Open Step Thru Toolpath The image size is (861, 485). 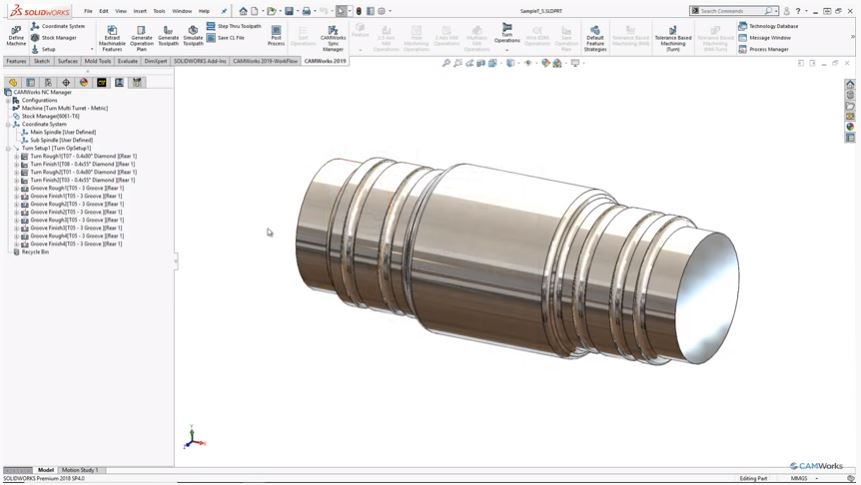pos(233,26)
